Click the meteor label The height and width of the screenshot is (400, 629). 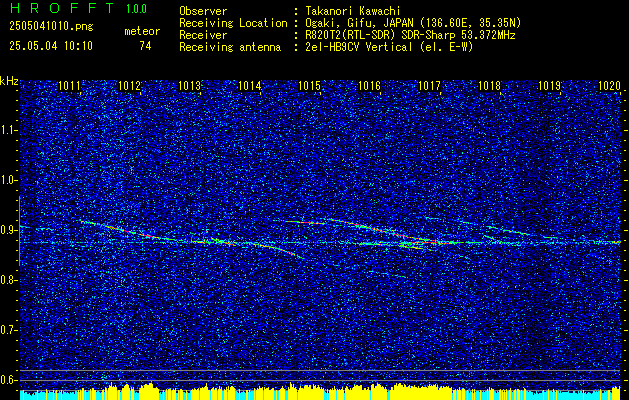pyautogui.click(x=142, y=31)
